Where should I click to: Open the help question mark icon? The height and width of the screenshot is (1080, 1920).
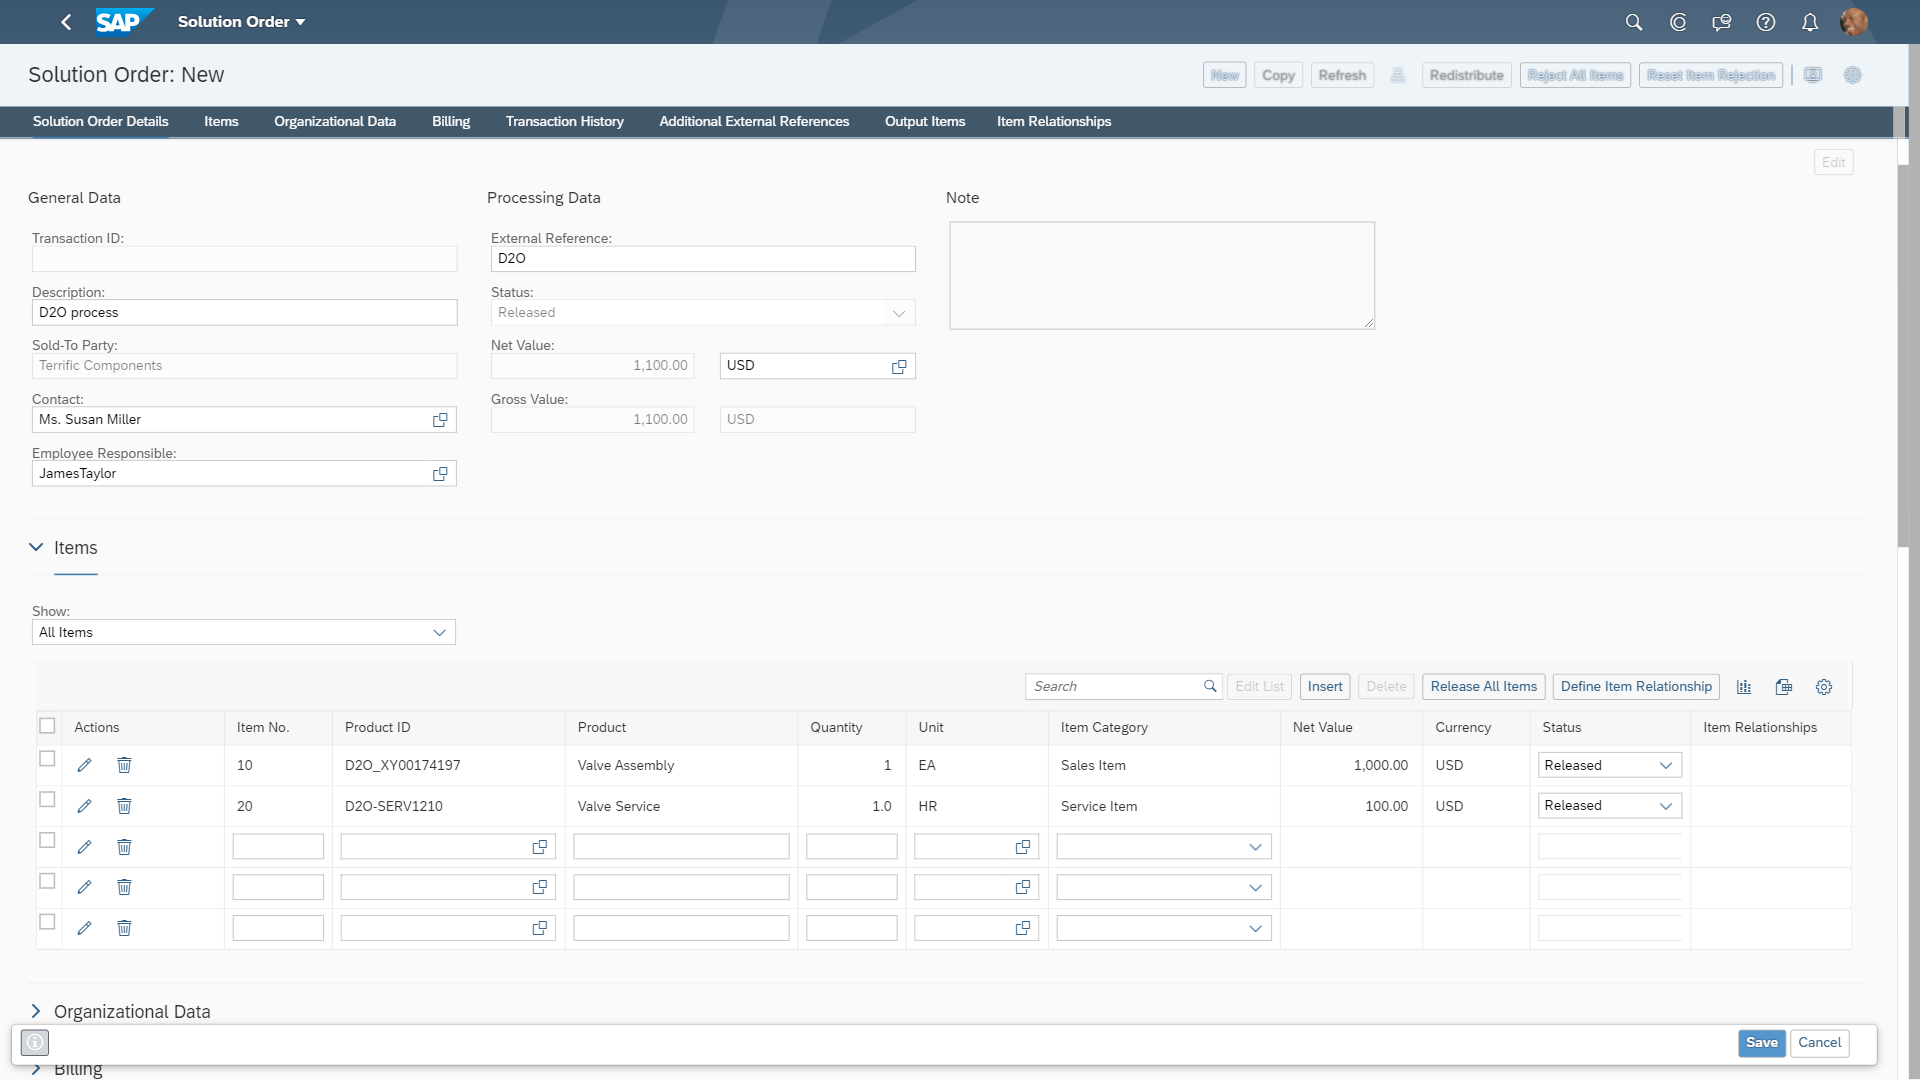click(1766, 22)
